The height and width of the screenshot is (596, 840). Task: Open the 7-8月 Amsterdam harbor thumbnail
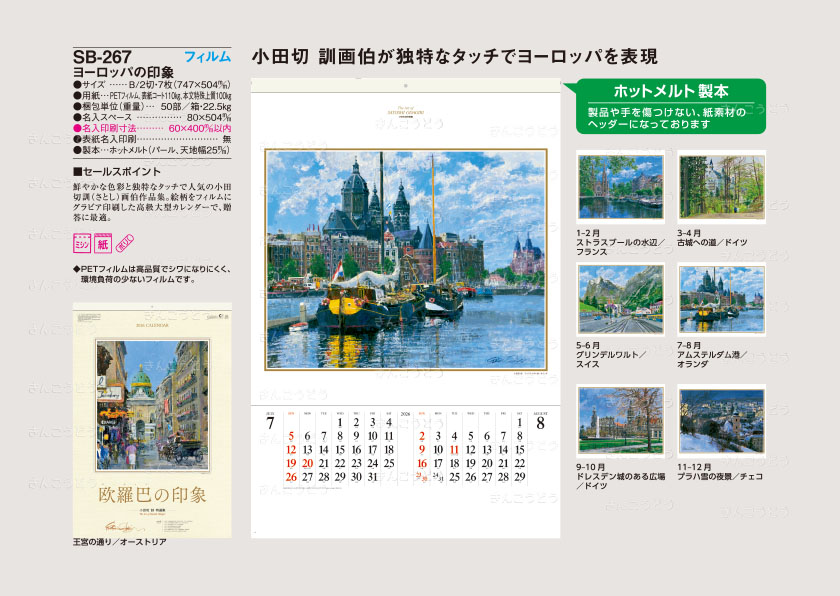[722, 299]
